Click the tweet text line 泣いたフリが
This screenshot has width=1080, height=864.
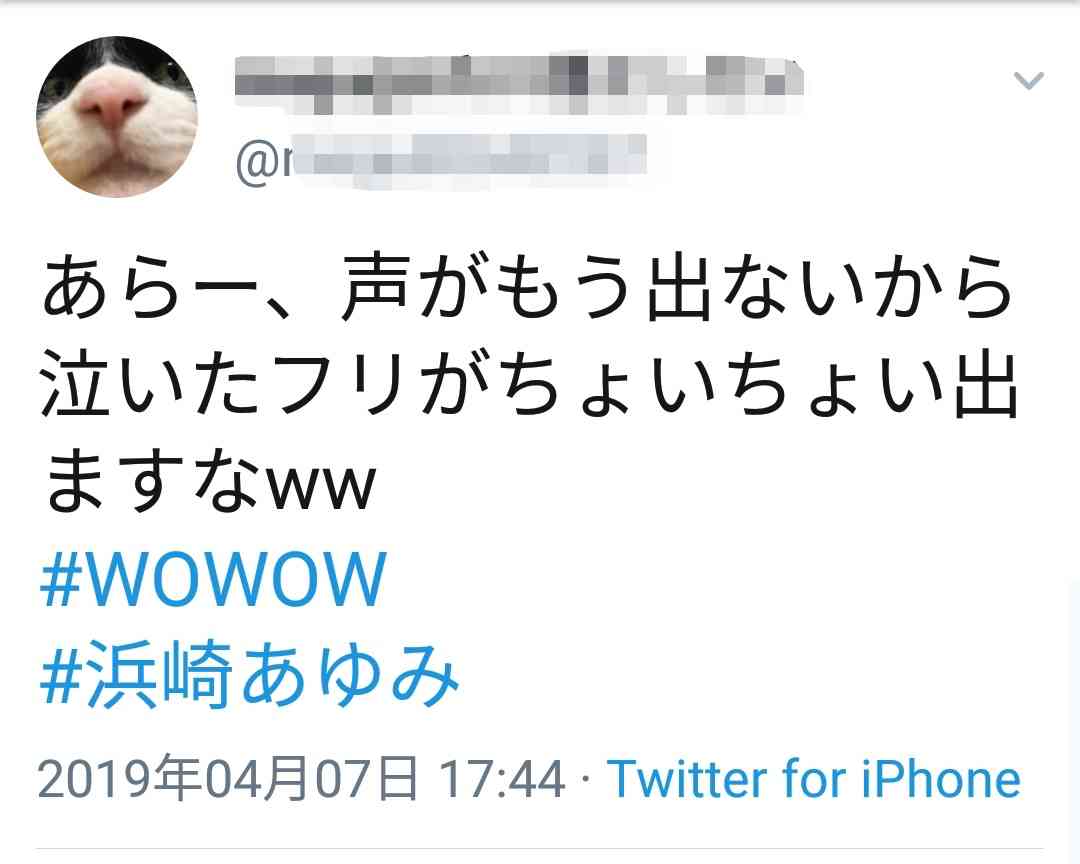coord(528,384)
